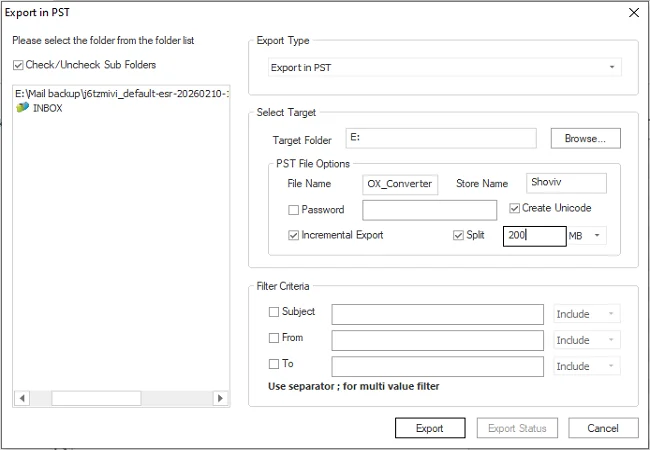Enable the Password checkbox
650x450 pixels.
click(x=293, y=210)
